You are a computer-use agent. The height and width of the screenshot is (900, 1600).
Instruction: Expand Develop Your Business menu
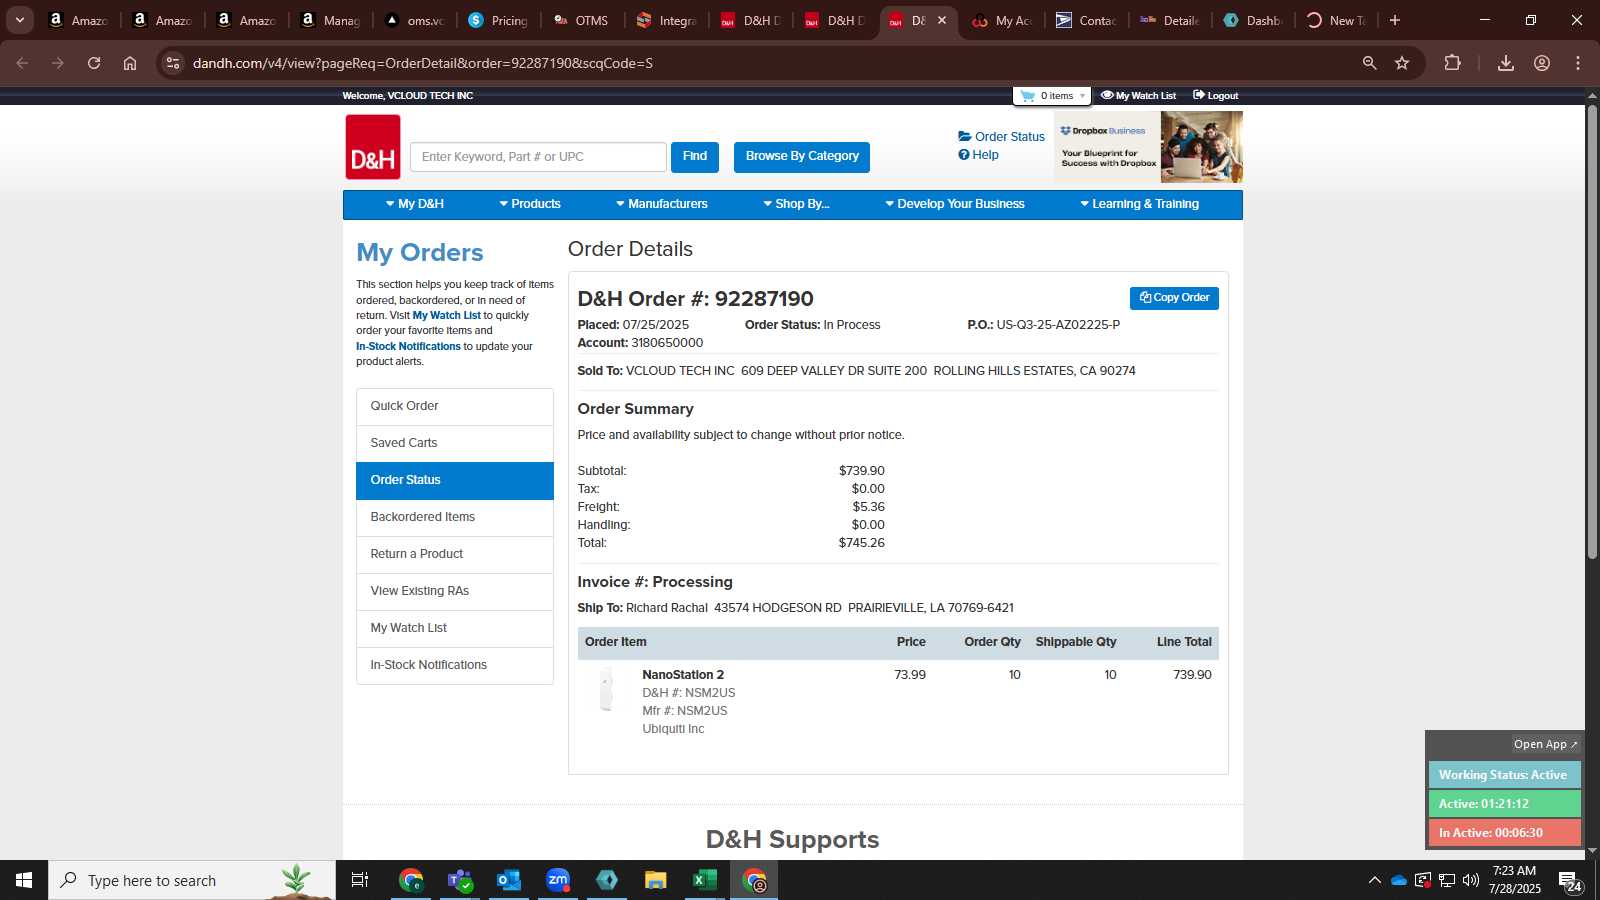955,204
